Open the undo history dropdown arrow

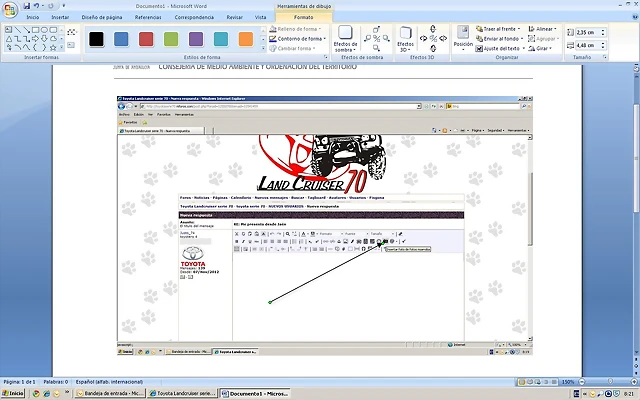[42, 6]
